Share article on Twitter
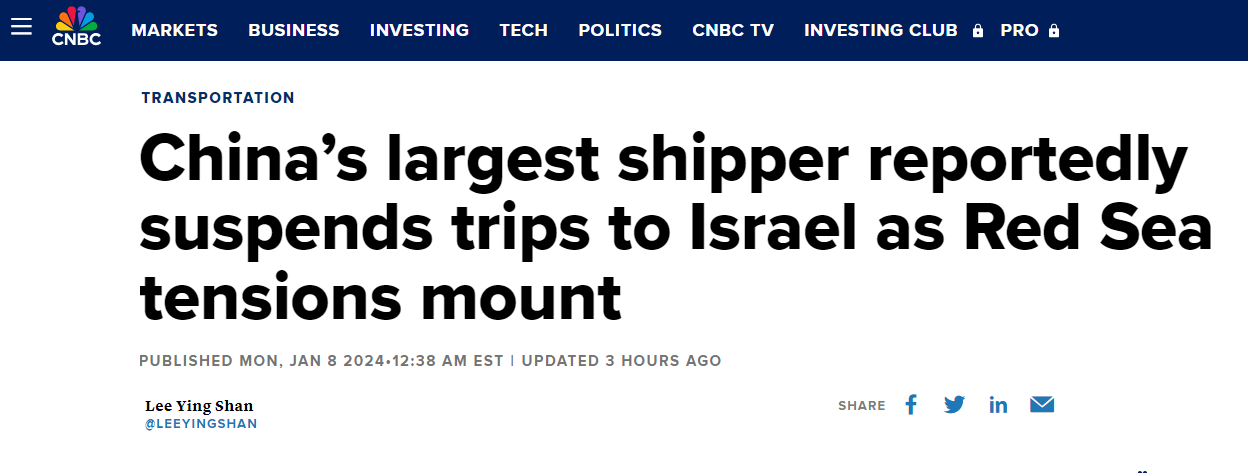Screen dimensions: 1248x473 [954, 405]
